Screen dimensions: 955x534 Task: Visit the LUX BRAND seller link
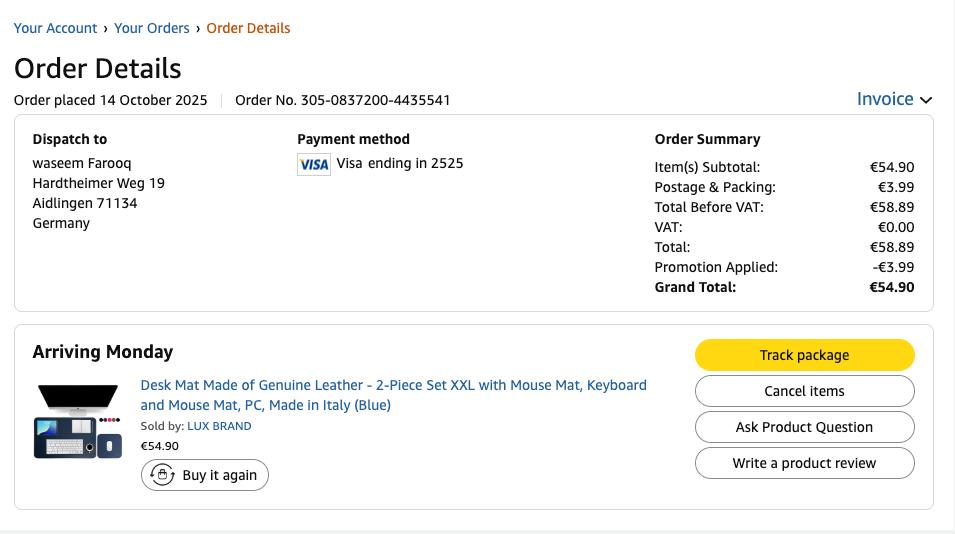point(219,426)
